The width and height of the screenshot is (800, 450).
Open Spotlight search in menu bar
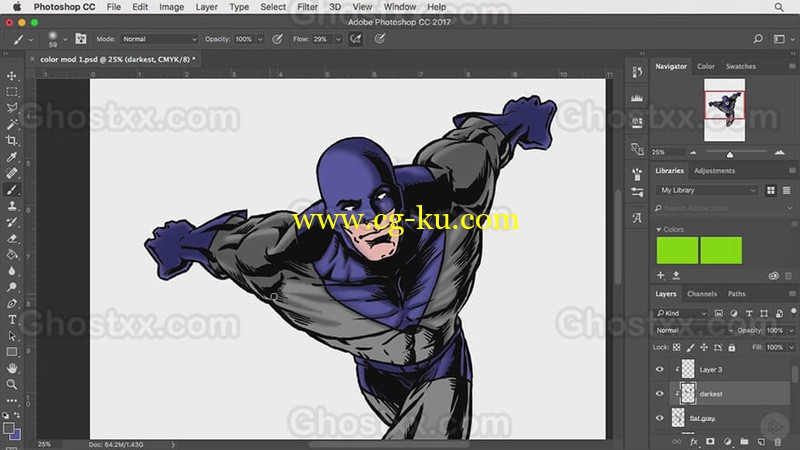click(x=779, y=7)
